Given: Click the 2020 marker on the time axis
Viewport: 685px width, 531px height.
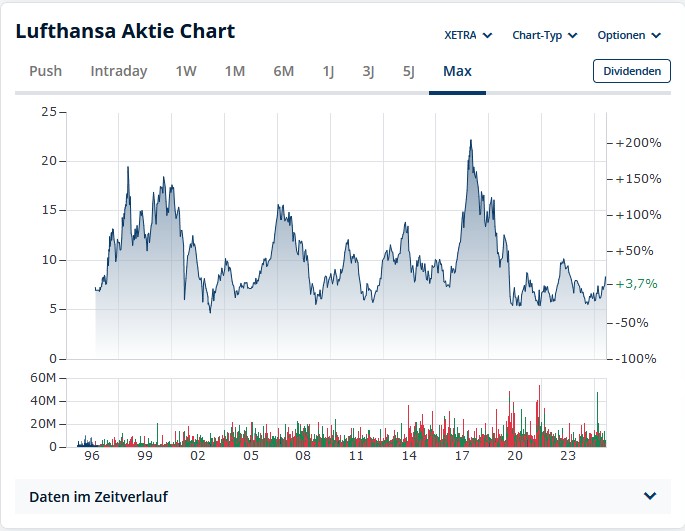Looking at the screenshot, I should 515,456.
